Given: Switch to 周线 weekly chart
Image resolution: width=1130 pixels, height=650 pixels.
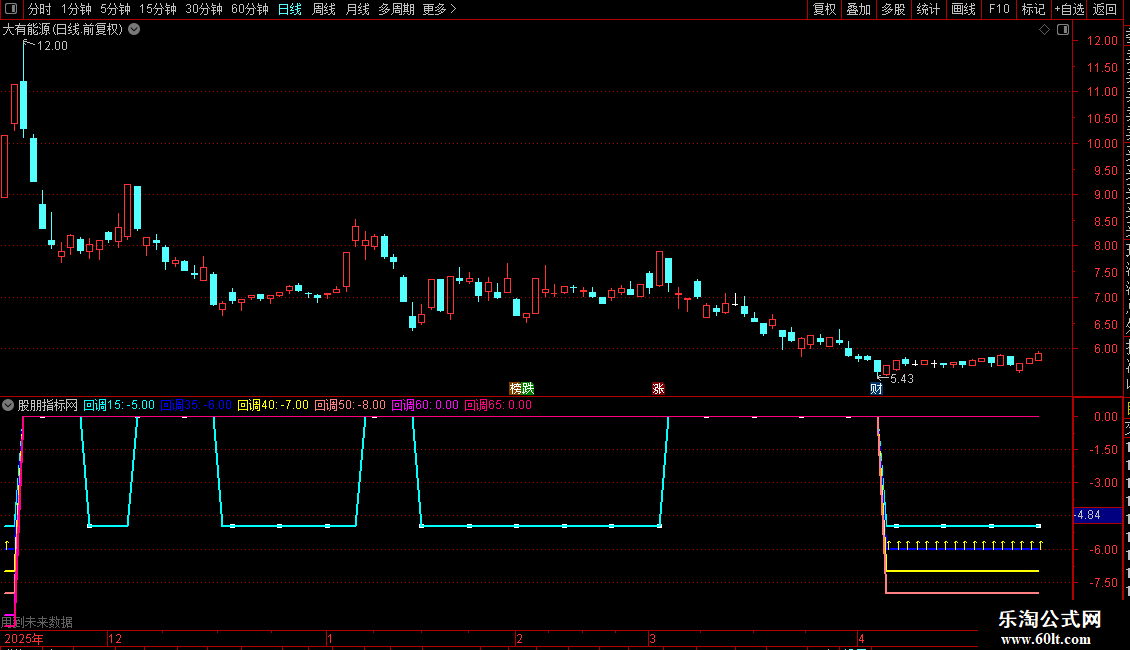Looking at the screenshot, I should [324, 9].
